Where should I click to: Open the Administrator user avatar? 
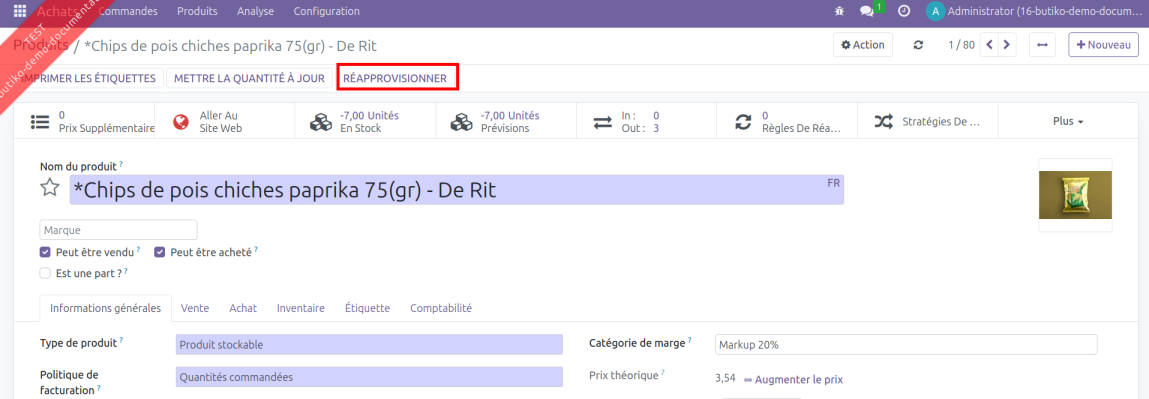point(934,11)
